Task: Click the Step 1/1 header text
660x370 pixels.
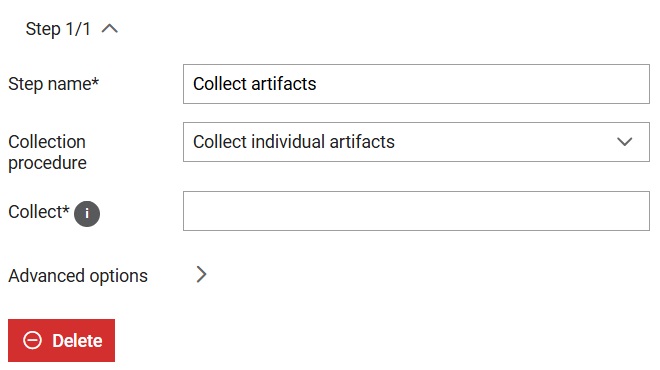Action: point(58,29)
